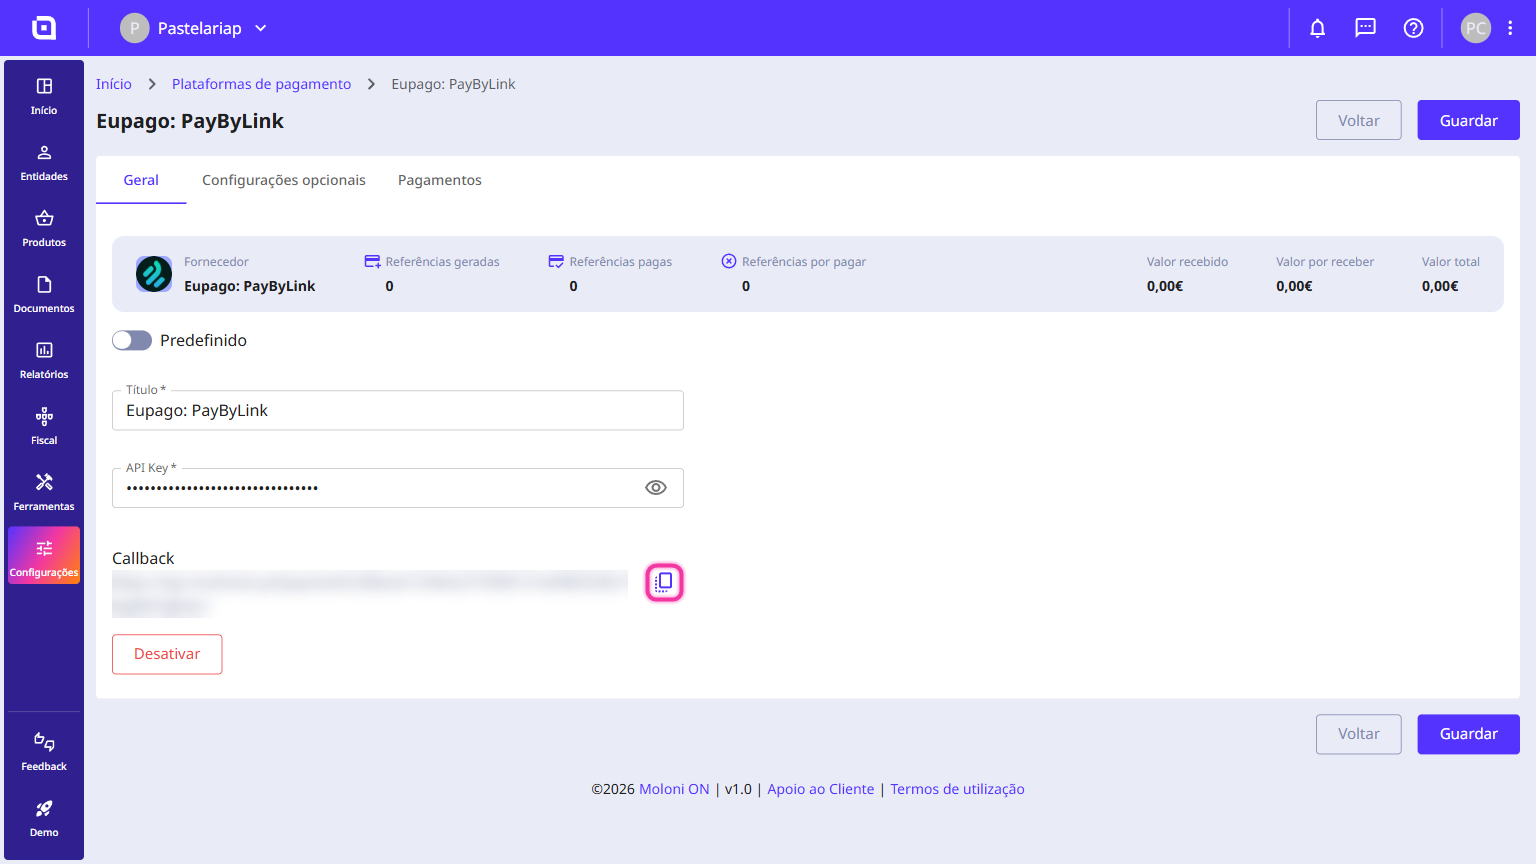Open the messages chat icon

click(1366, 28)
